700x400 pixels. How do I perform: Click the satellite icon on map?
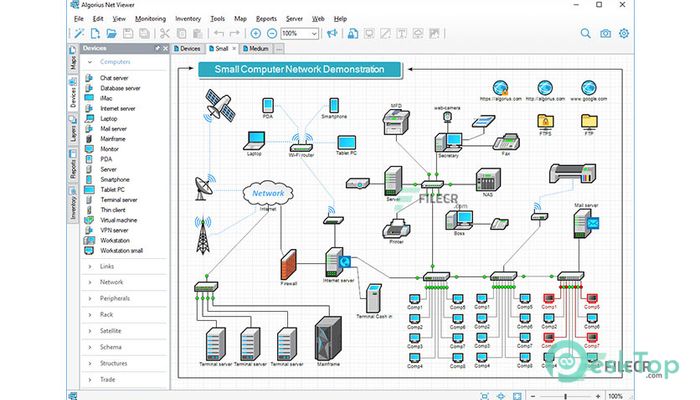(x=219, y=105)
